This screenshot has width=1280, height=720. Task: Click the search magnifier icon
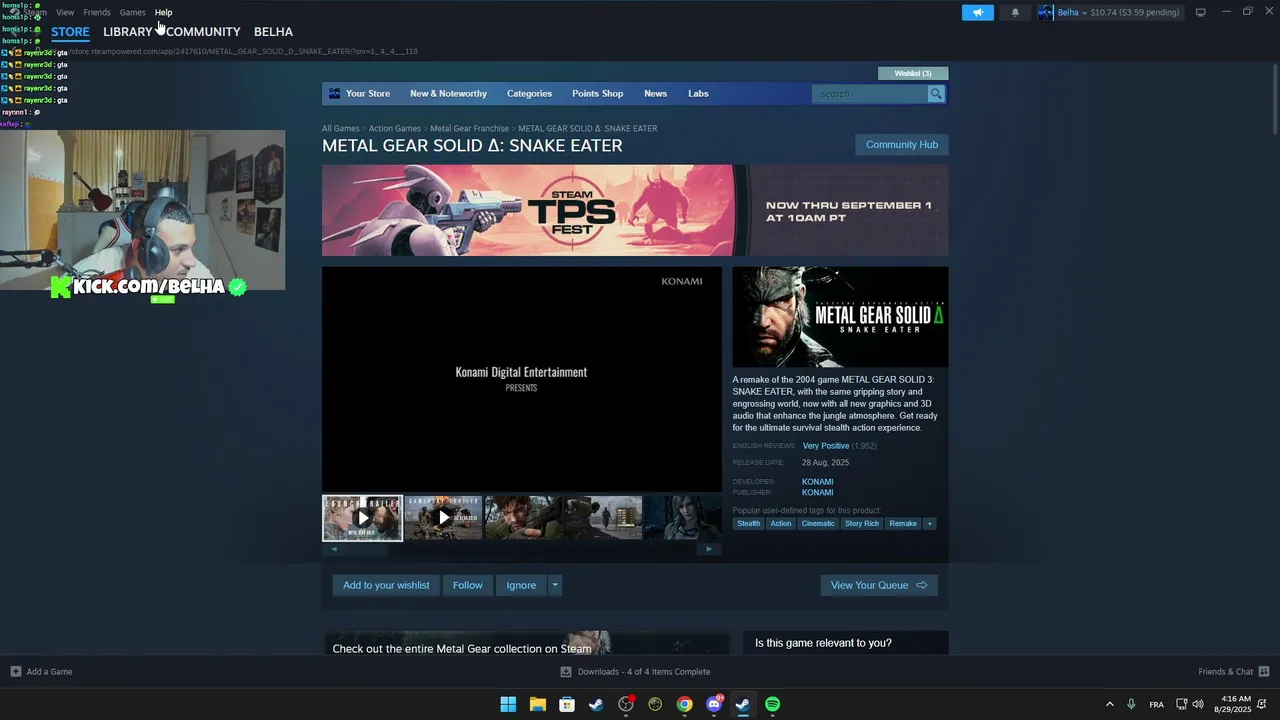tap(936, 94)
